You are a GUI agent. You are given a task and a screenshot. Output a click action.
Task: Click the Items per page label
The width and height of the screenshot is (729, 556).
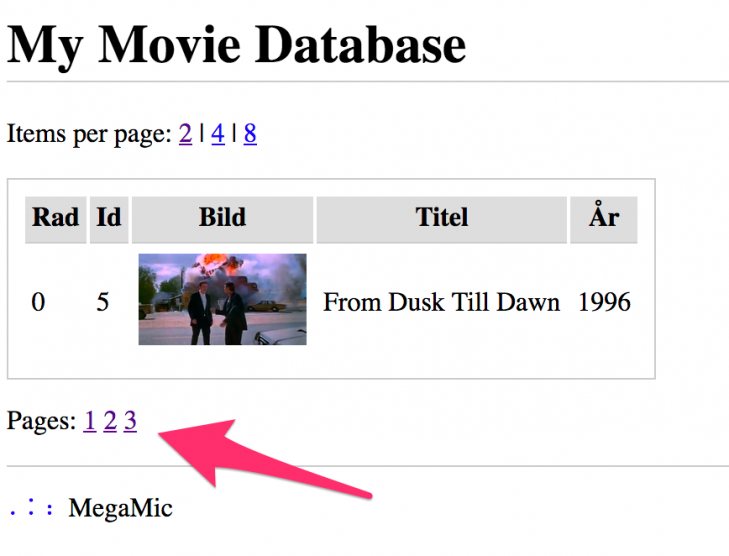pos(89,134)
